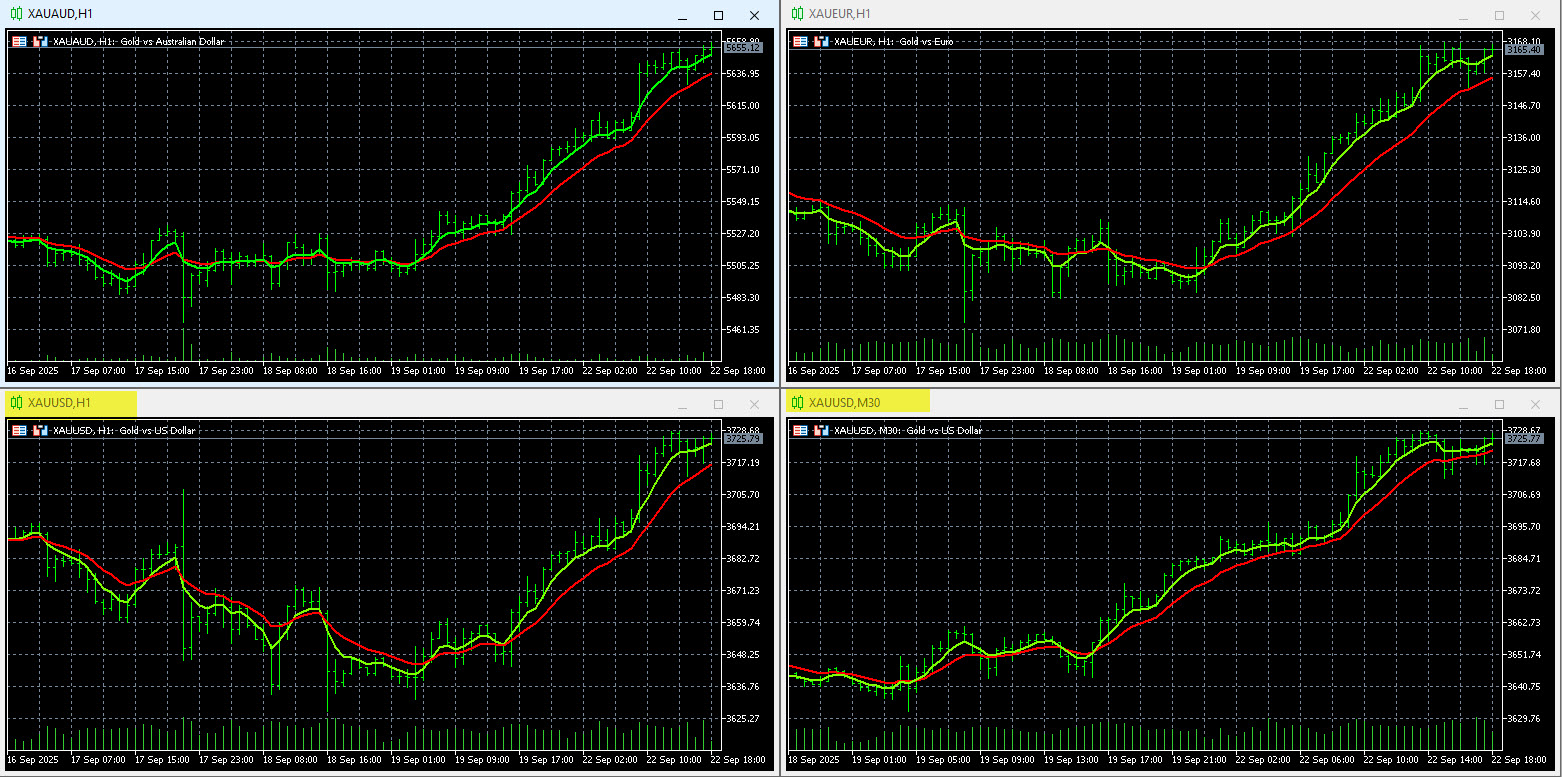Click candlestick icon in XAUUSD,M30 title bar
The image size is (1562, 777).
pos(797,403)
